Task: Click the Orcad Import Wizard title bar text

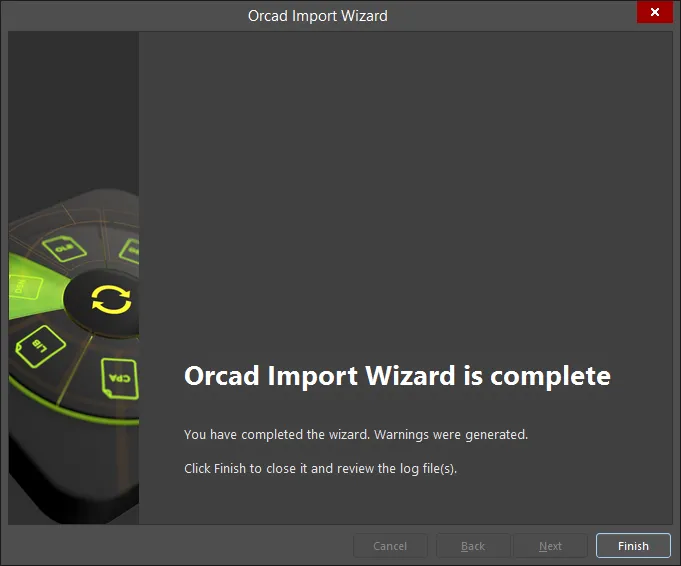Action: pos(317,16)
